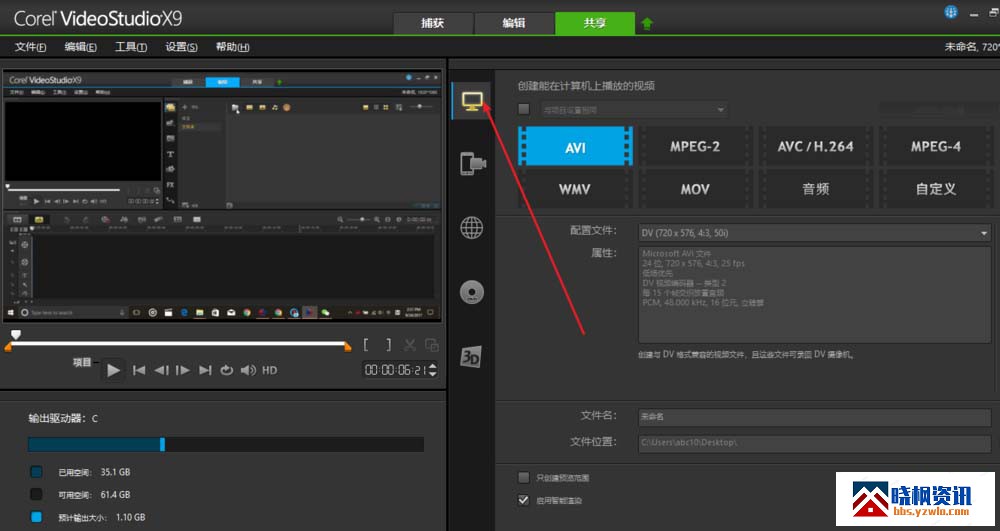Image resolution: width=1000 pixels, height=531 pixels.
Task: Click the 1.10 GB estimated size value
Action: coord(130,517)
